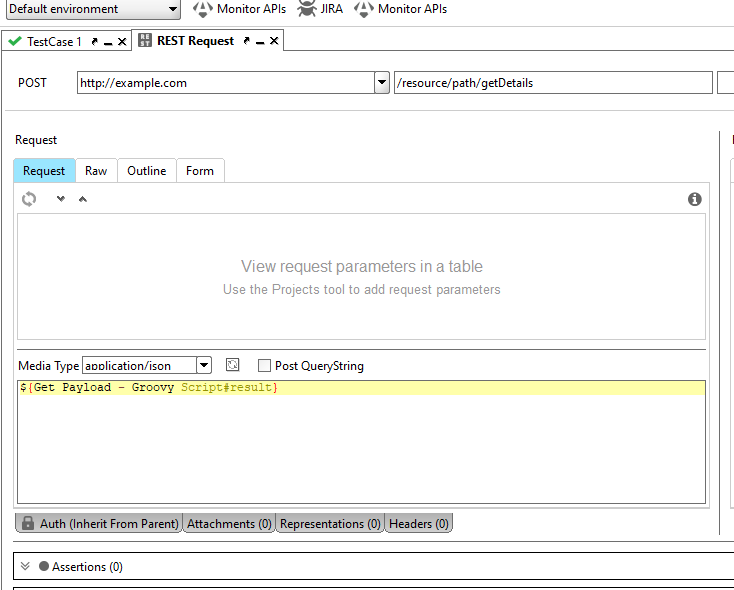734x590 pixels.
Task: Click the first Monitor APIs toolbar button
Action: (x=240, y=9)
